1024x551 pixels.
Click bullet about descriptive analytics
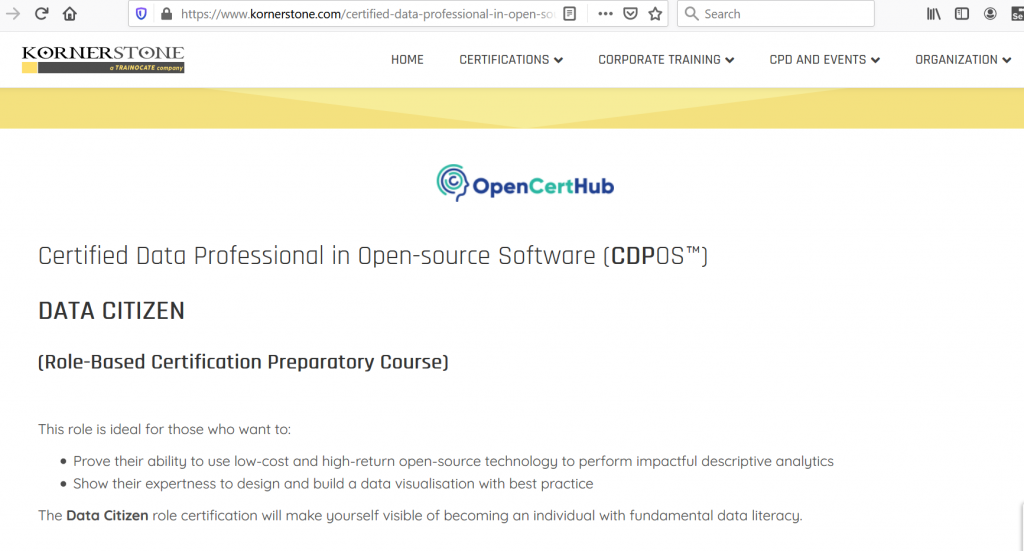(x=453, y=461)
